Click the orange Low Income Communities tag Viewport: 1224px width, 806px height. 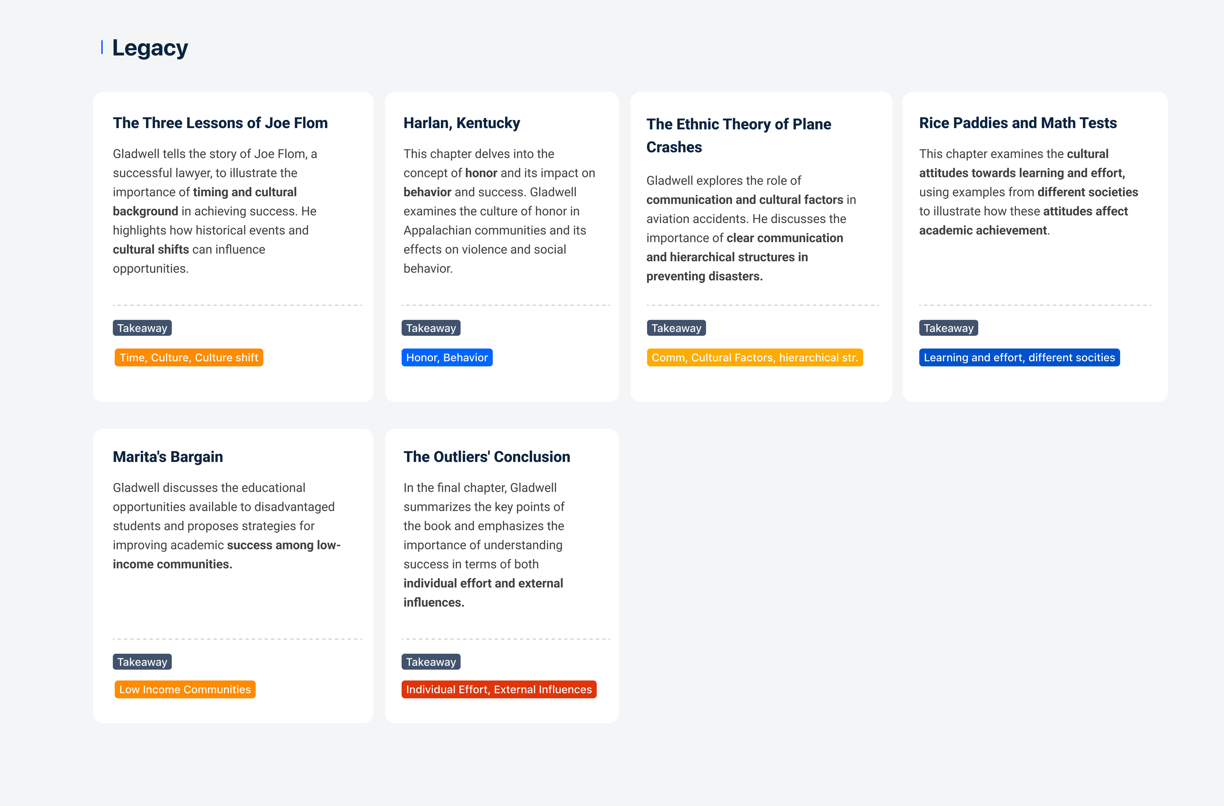coord(185,689)
